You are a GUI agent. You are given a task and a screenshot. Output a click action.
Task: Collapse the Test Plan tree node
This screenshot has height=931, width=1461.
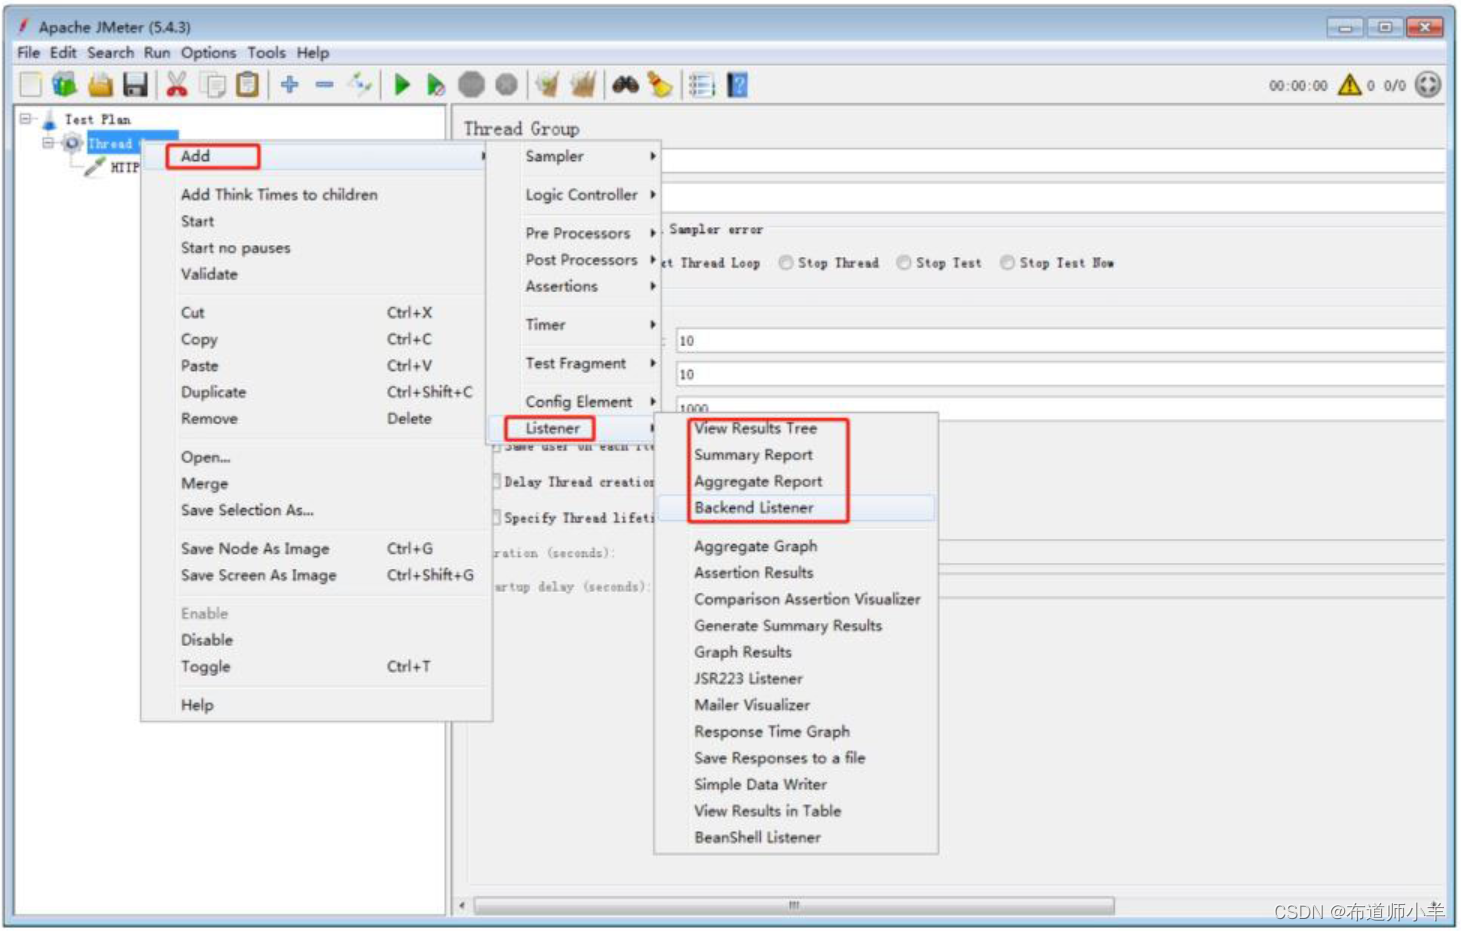pos(26,119)
